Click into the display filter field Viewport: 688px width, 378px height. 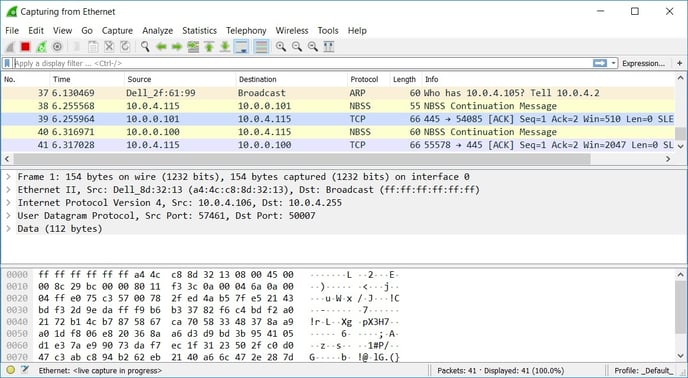303,63
